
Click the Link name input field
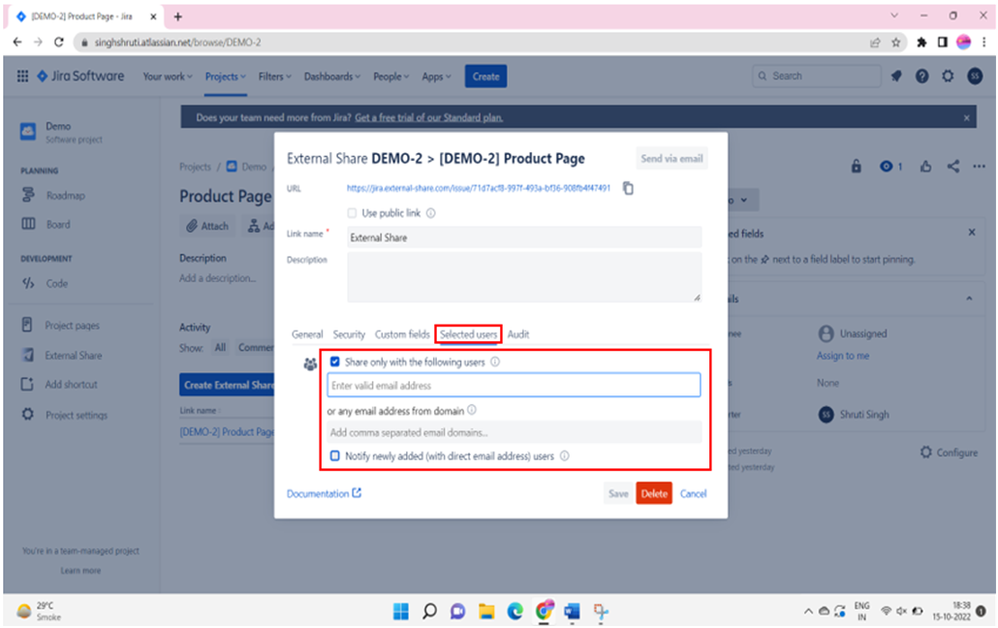[x=524, y=237]
